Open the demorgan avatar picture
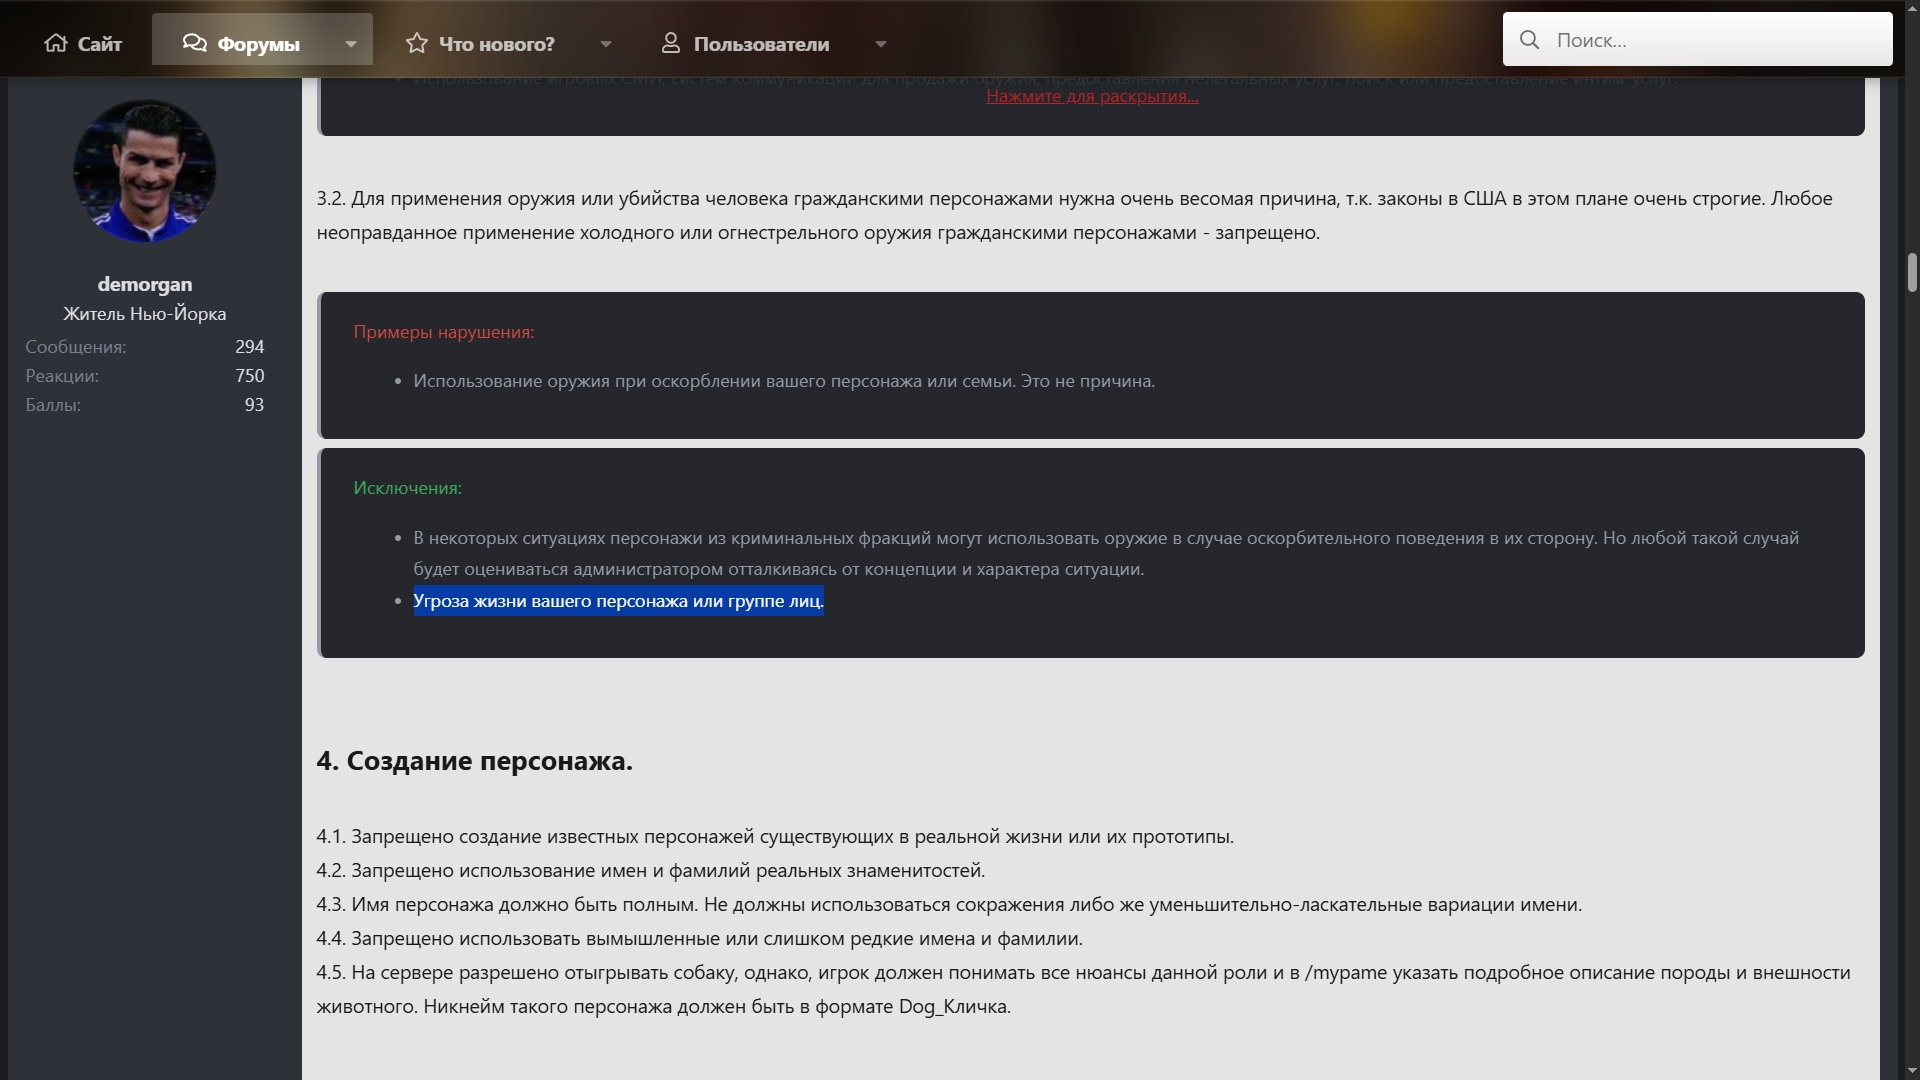 145,171
